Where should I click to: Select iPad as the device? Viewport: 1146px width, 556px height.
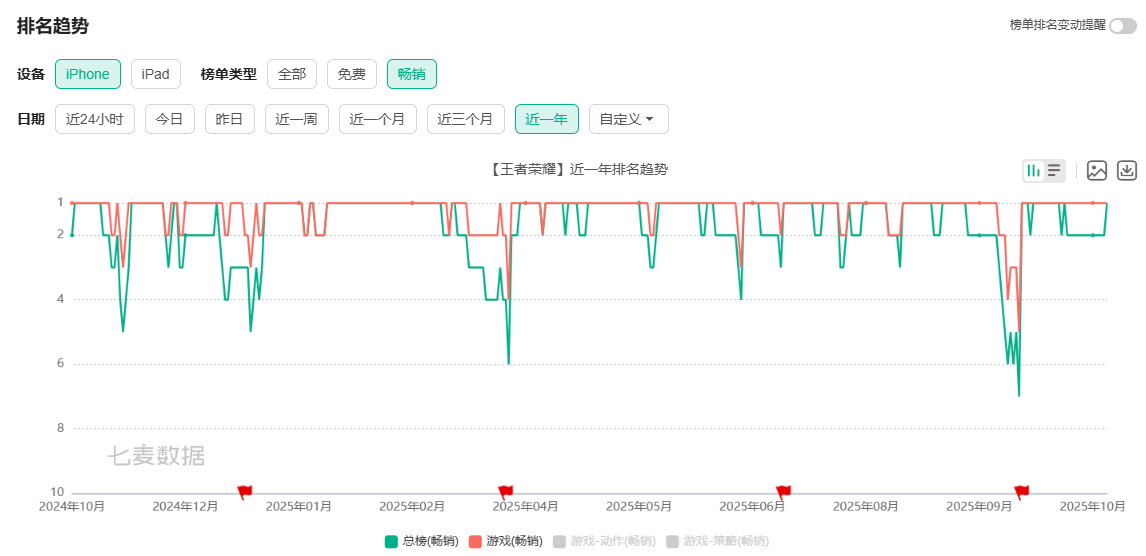tap(155, 74)
